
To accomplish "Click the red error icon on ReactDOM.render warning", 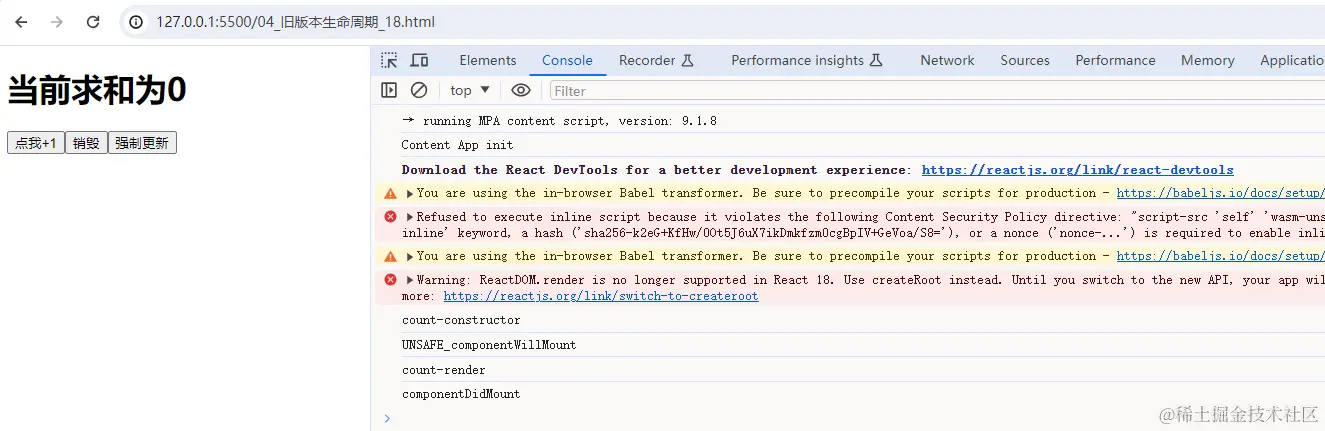I will tap(390, 280).
